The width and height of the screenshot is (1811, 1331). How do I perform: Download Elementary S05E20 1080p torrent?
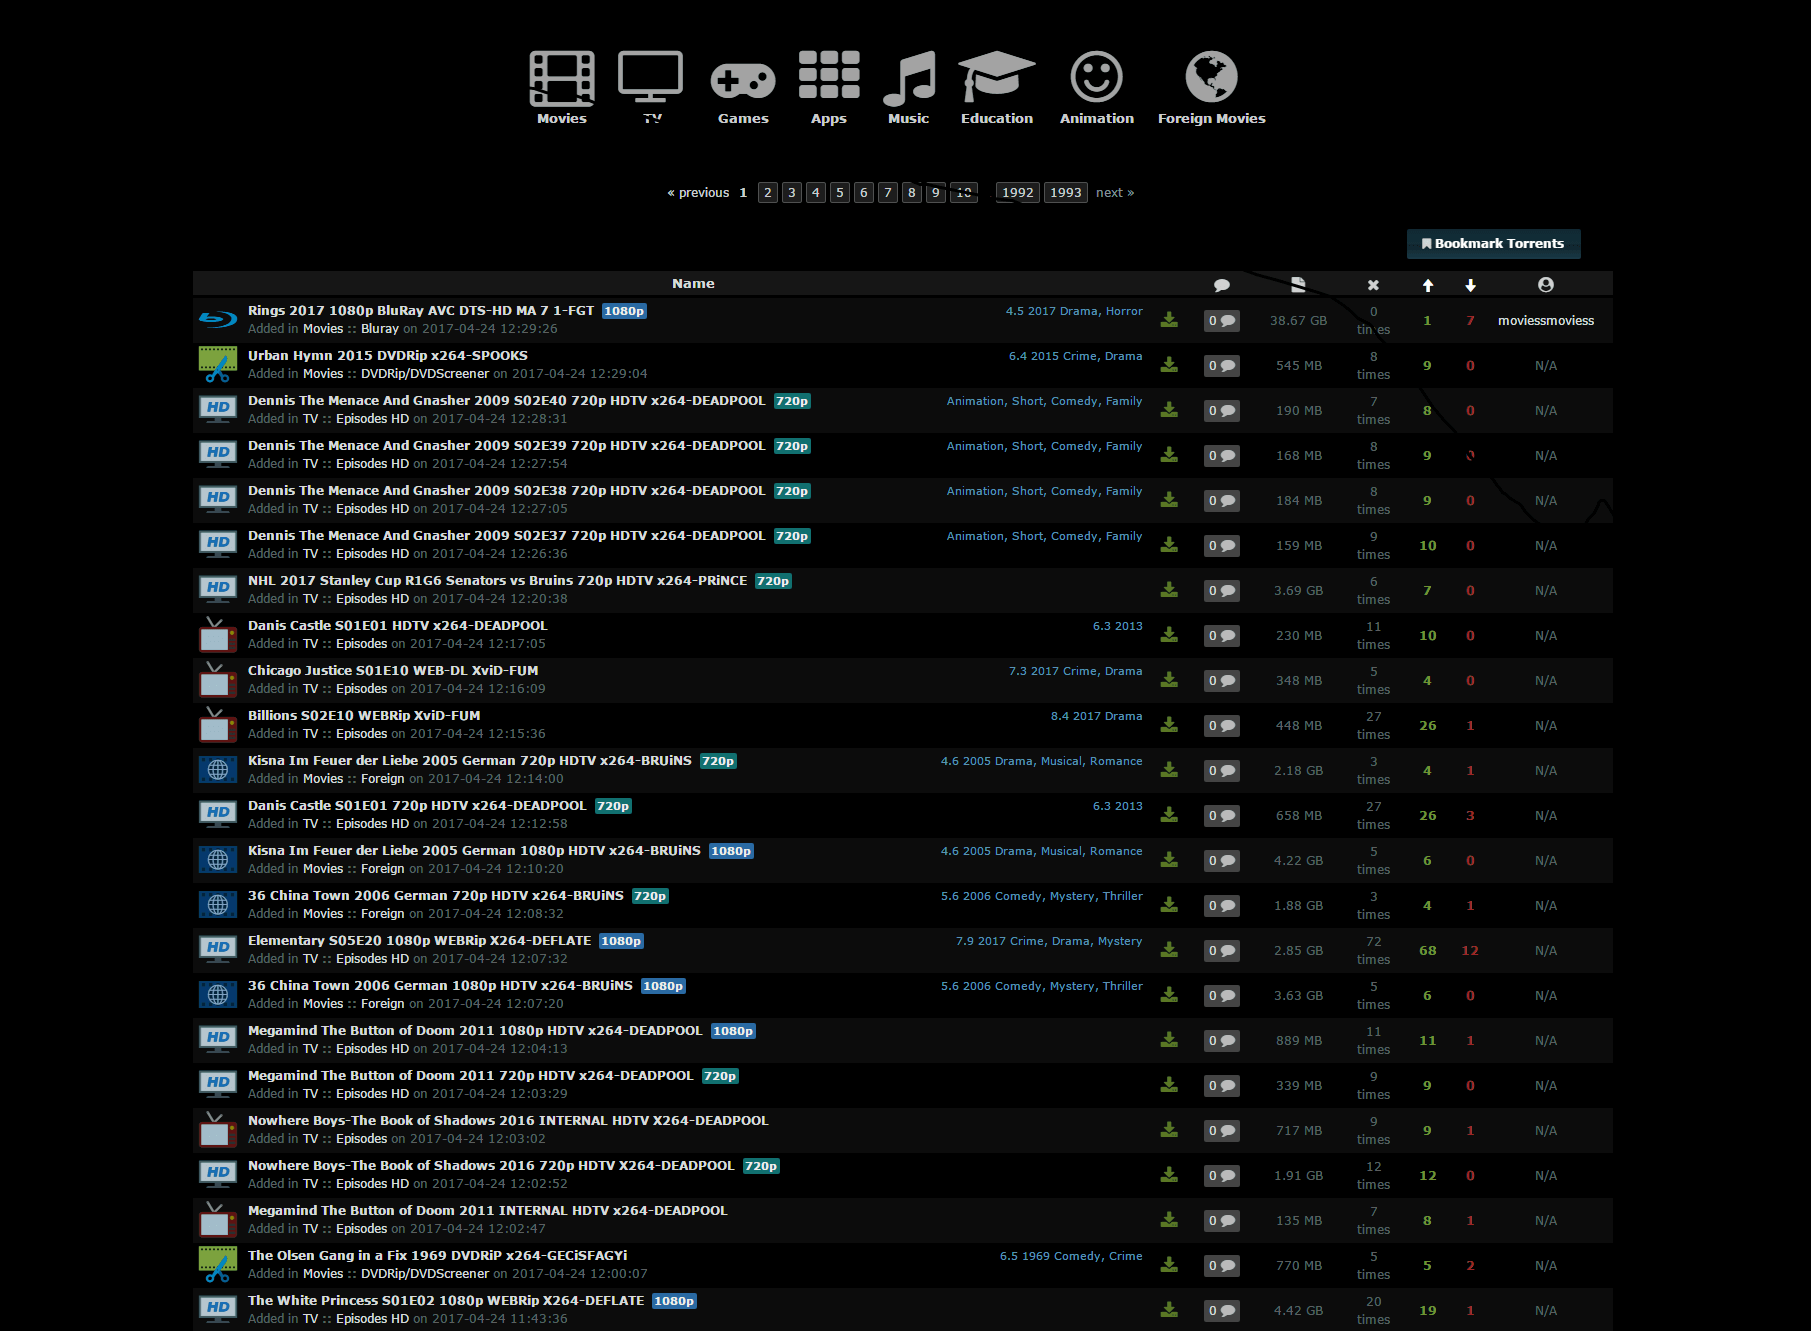pos(1169,950)
